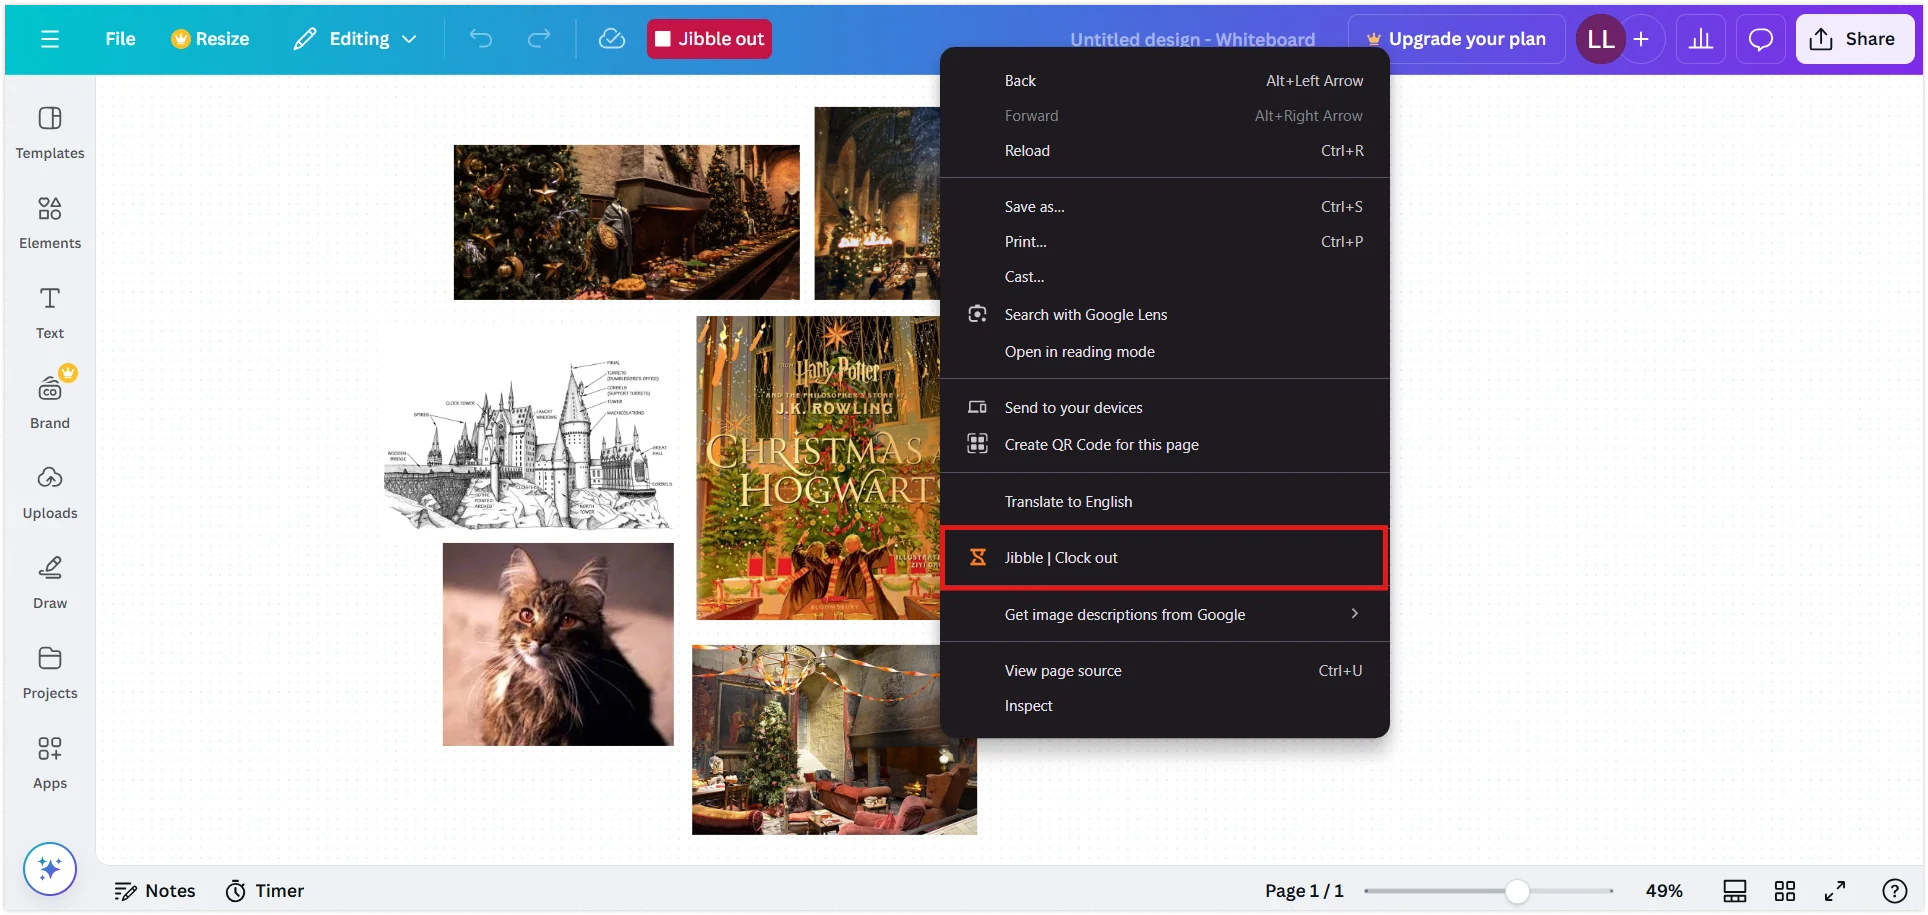Image resolution: width=1928 pixels, height=915 pixels.
Task: Click the Untitled design - Whiteboard title
Action: tap(1192, 40)
